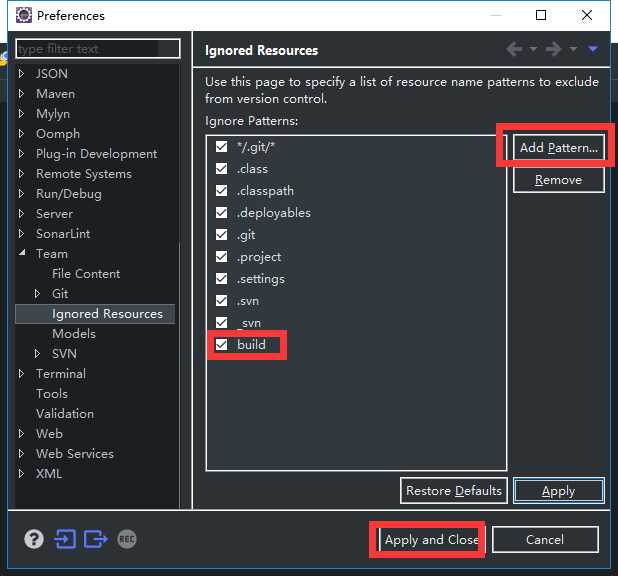This screenshot has width=618, height=576.
Task: Select the Web preference entry
Action: point(49,433)
